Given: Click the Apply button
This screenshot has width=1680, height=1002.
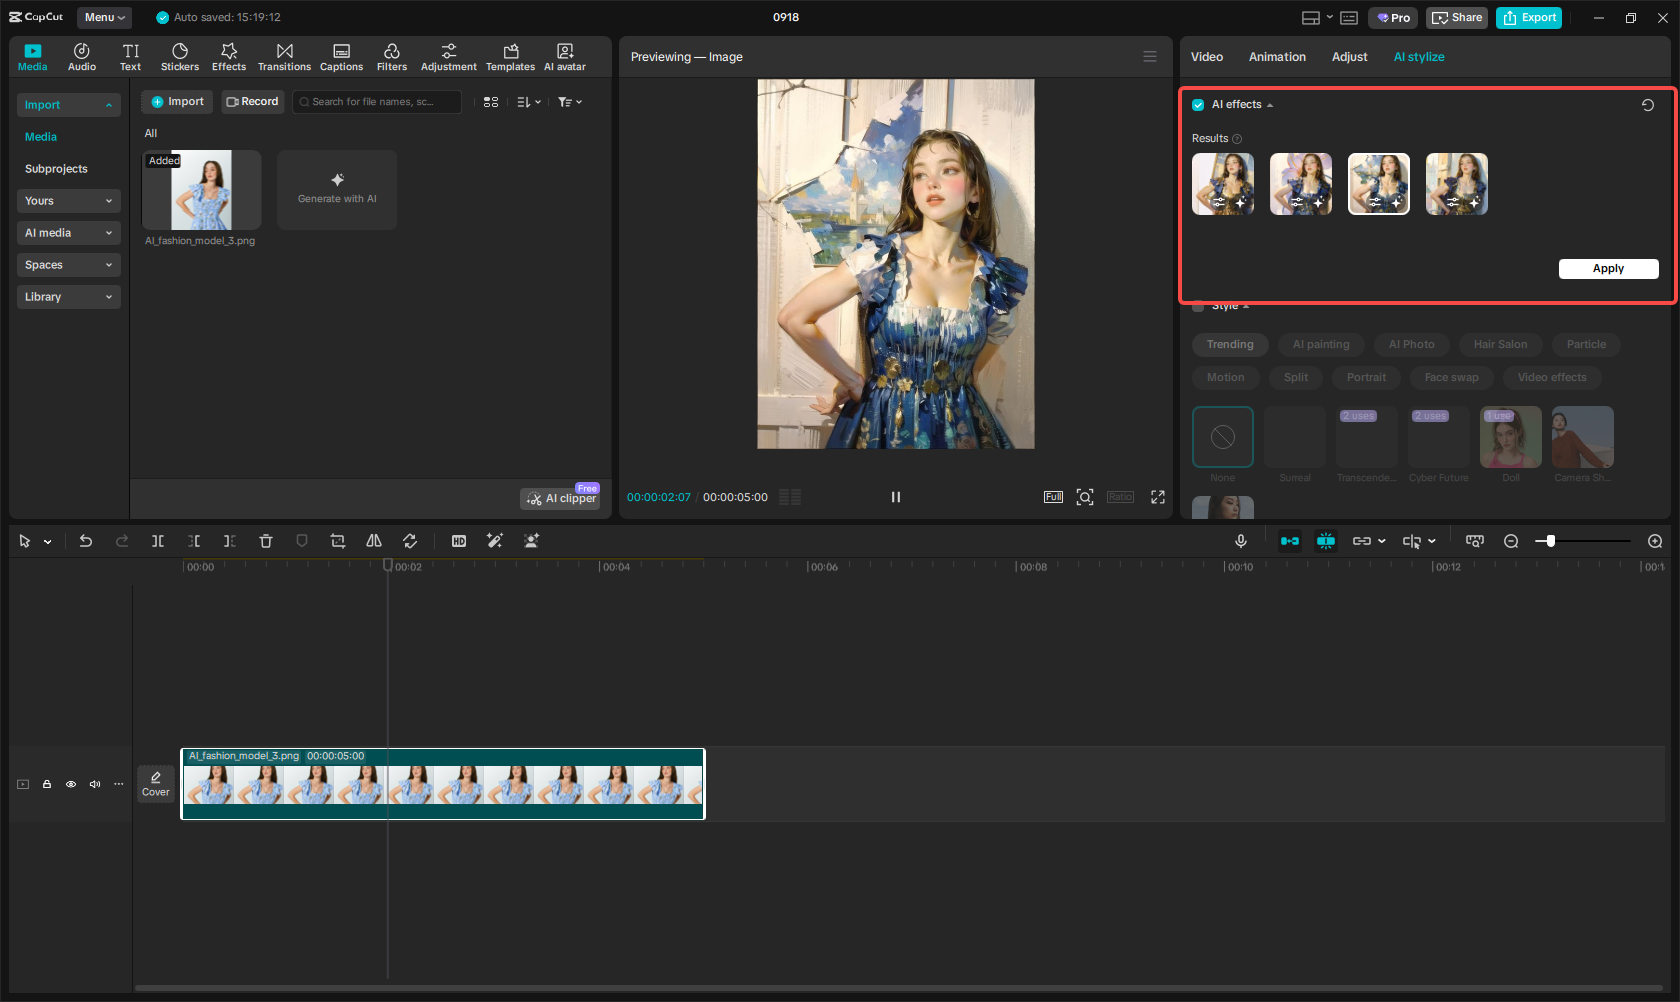Looking at the screenshot, I should coord(1608,268).
